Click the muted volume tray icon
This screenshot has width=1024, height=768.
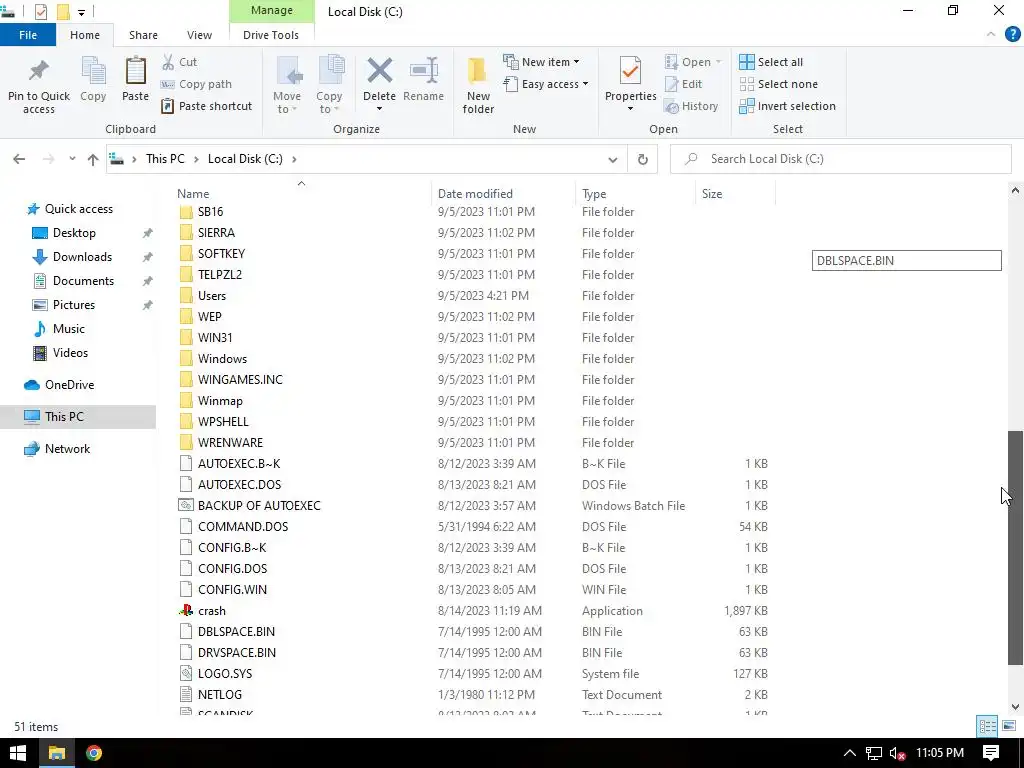897,754
